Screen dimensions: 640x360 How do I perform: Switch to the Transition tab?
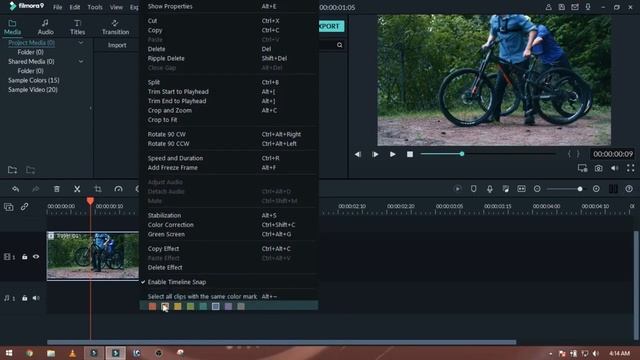pyautogui.click(x=115, y=27)
